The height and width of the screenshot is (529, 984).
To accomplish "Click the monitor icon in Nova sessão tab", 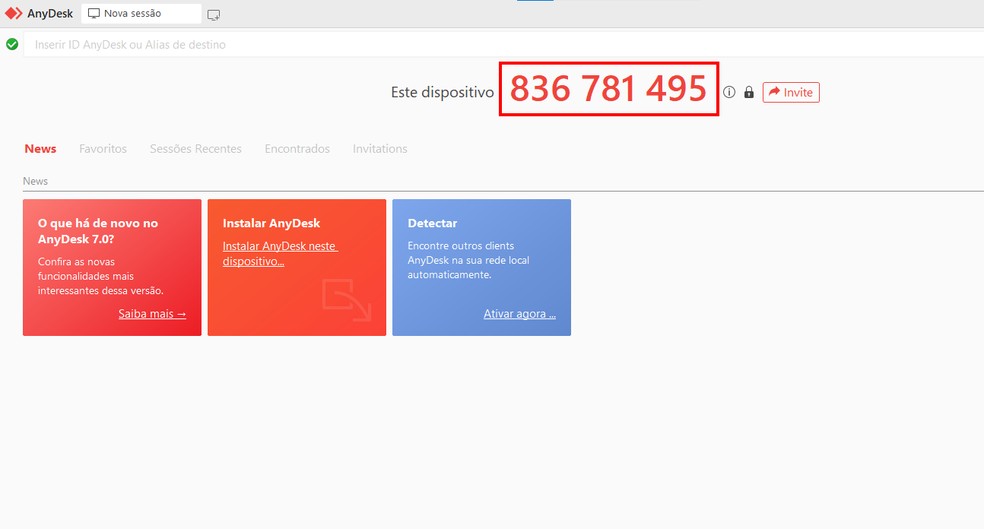I will point(94,13).
